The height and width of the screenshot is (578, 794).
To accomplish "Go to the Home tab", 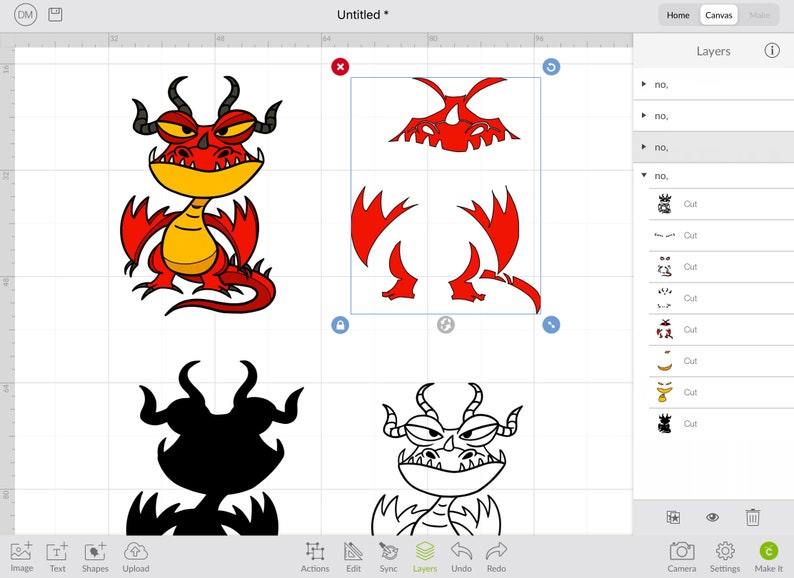I will click(x=678, y=15).
